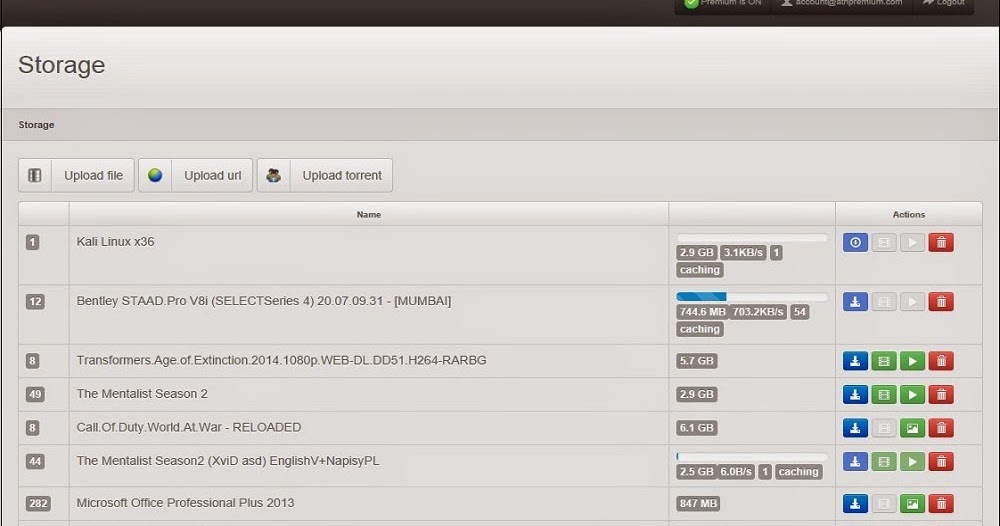Image resolution: width=1000 pixels, height=526 pixels.
Task: Click the 44 number badge
Action: (x=35, y=462)
